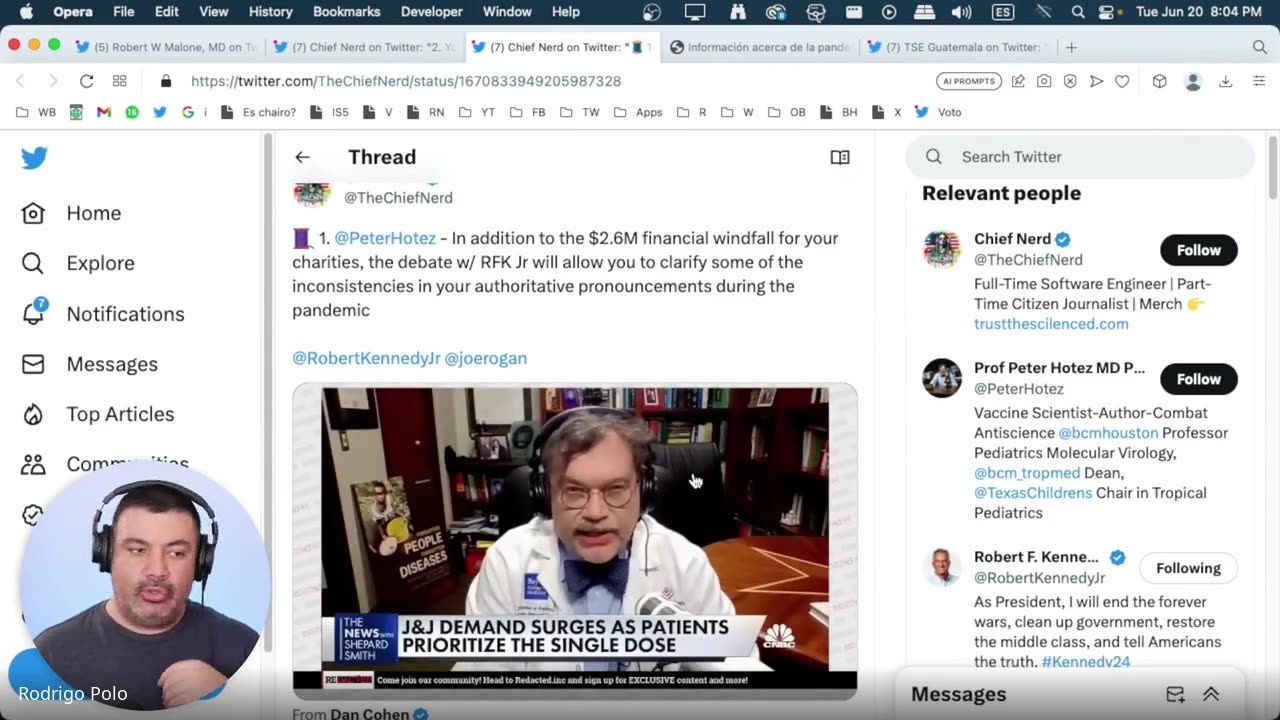Click the Communities people icon
The image size is (1280, 720).
(x=33, y=464)
